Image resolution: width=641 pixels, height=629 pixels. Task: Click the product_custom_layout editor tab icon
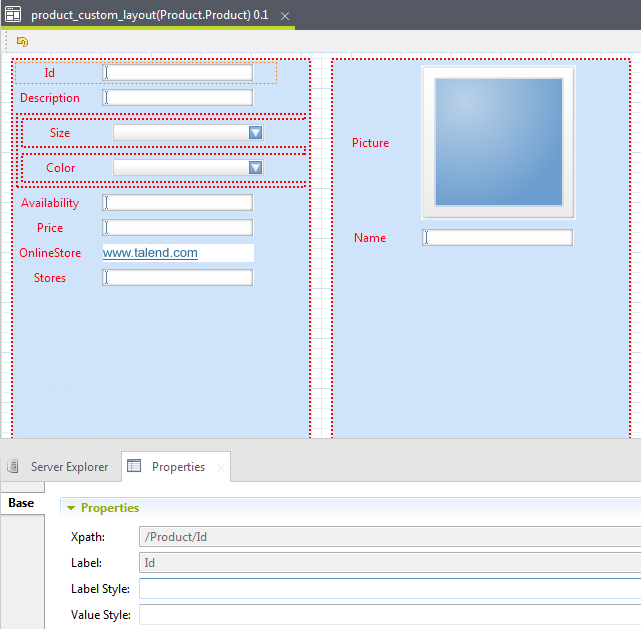pos(15,16)
